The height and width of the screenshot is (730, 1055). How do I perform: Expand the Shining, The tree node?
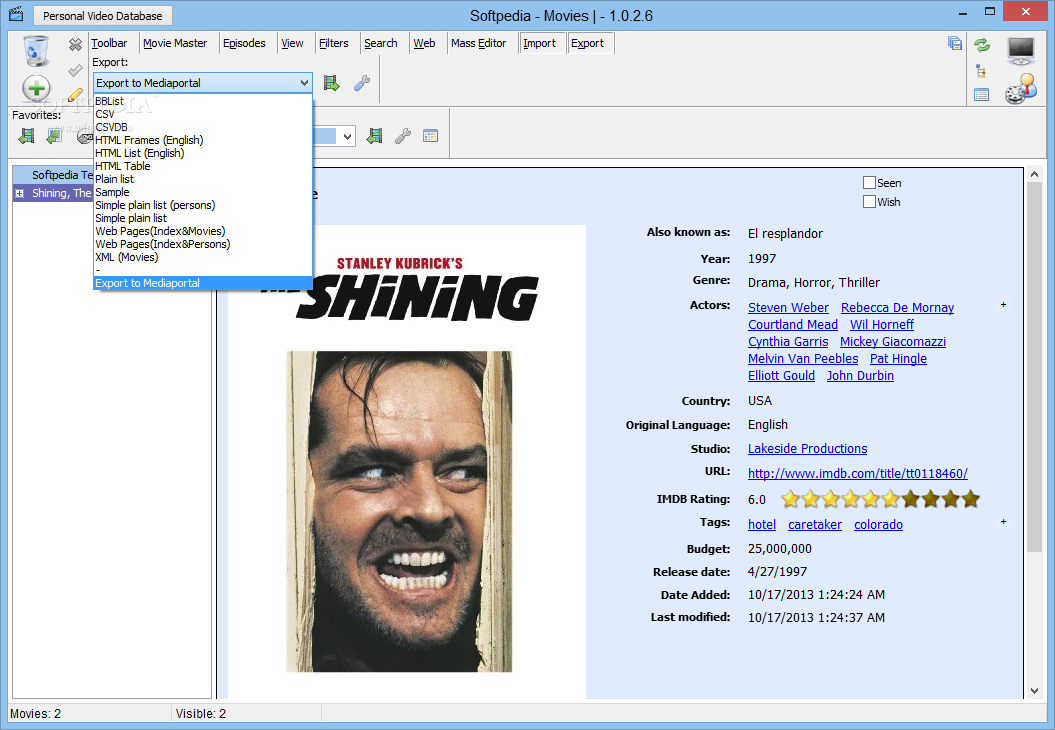coord(20,194)
